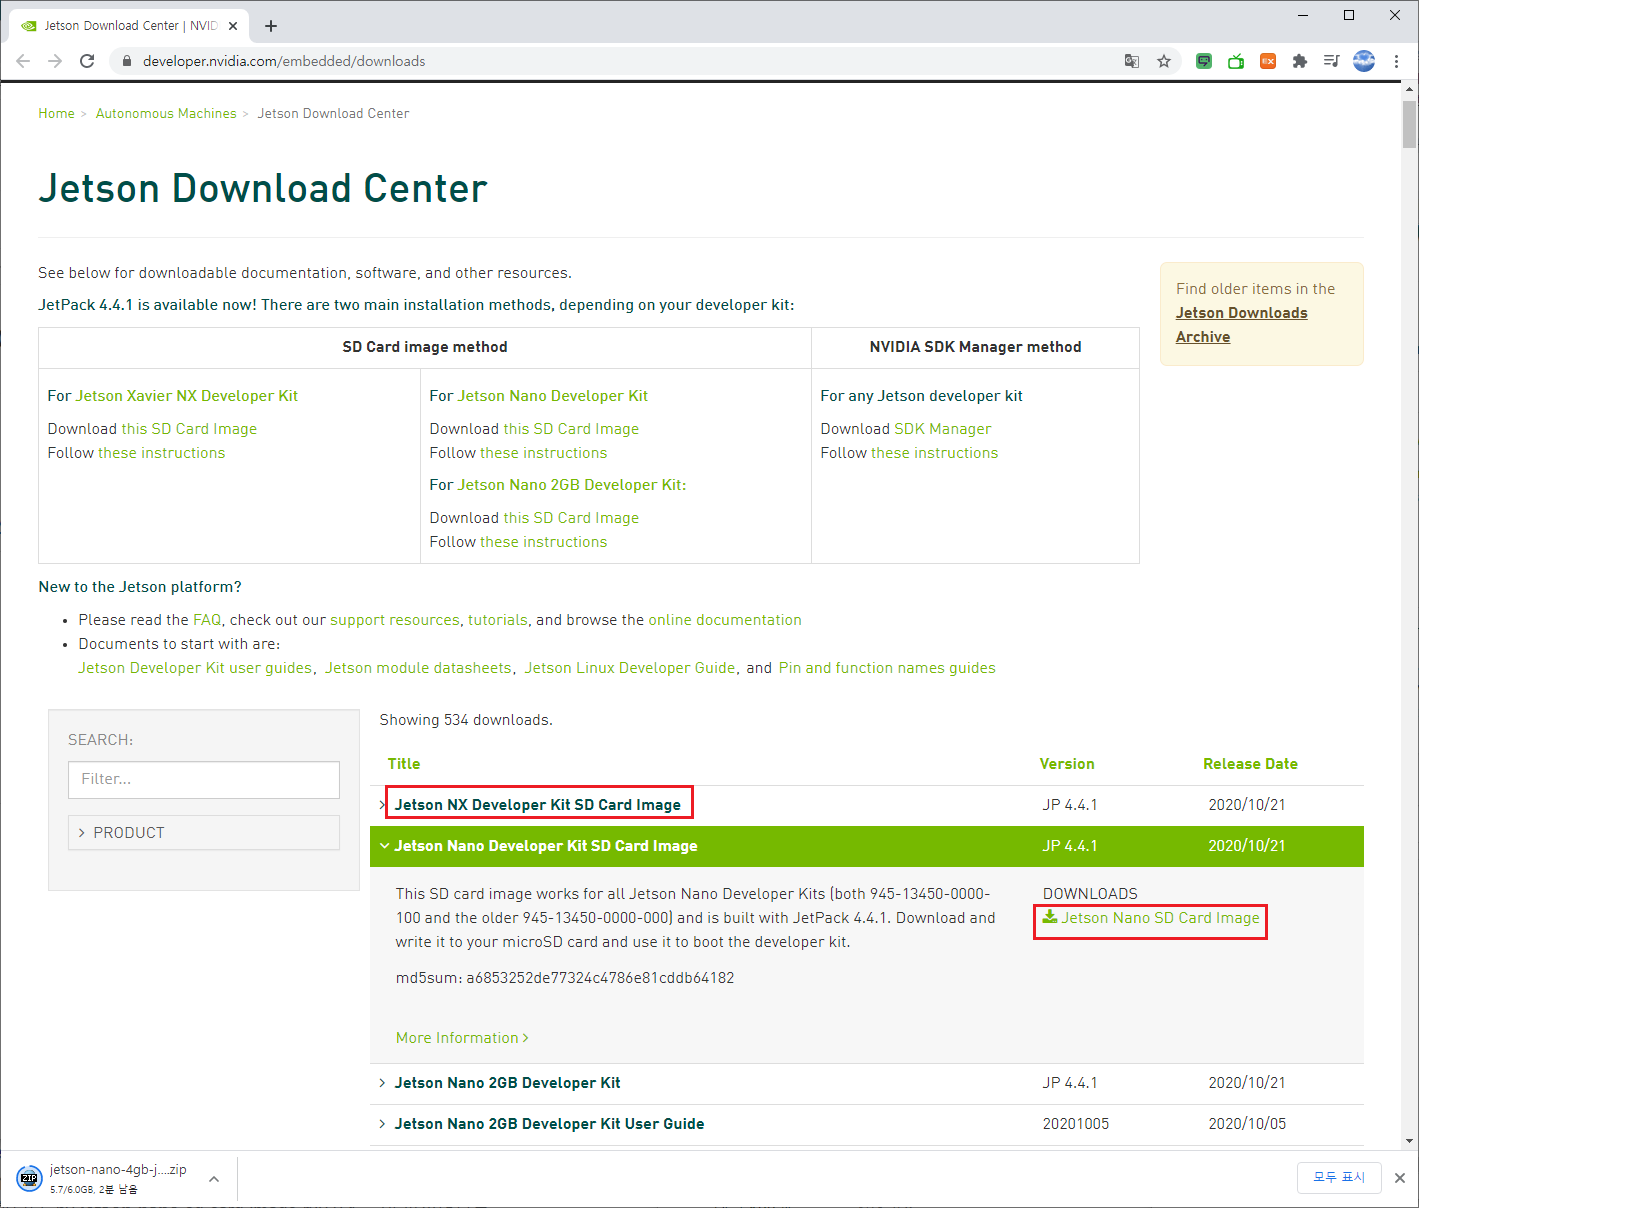The height and width of the screenshot is (1208, 1632).
Task: Click the Filter search field
Action: 204,779
